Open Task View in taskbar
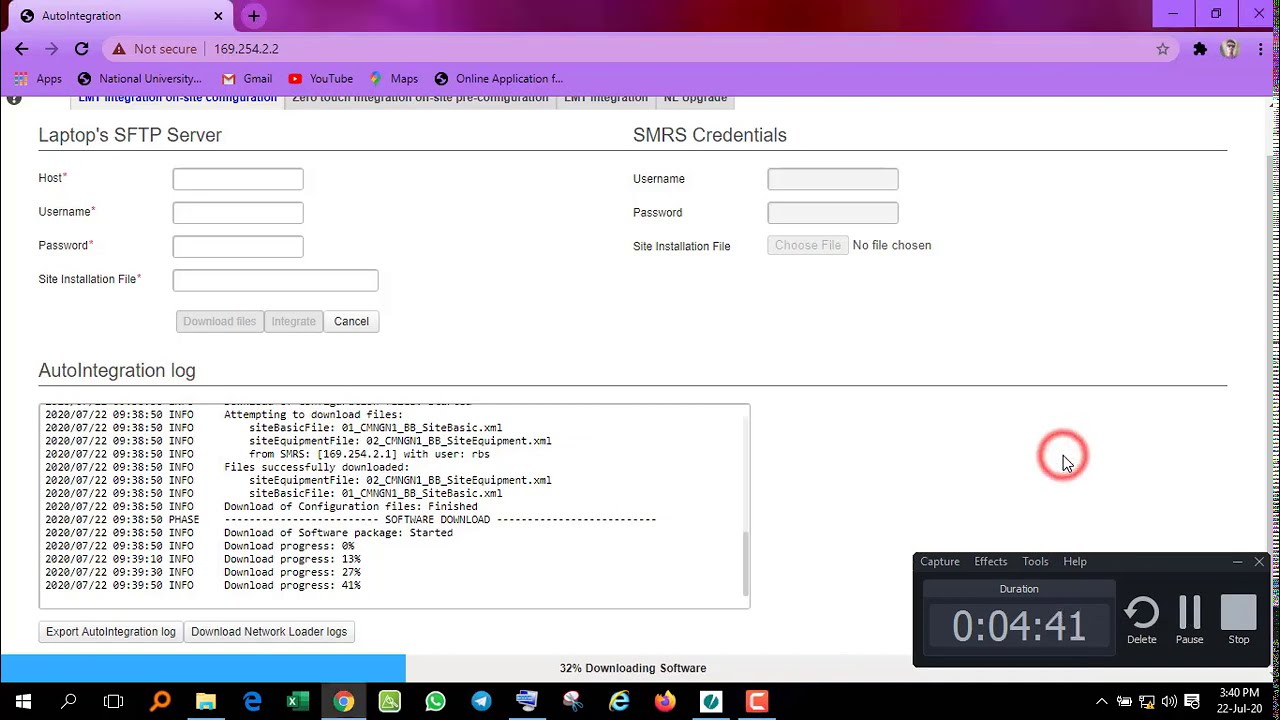The width and height of the screenshot is (1280, 720). [114, 702]
